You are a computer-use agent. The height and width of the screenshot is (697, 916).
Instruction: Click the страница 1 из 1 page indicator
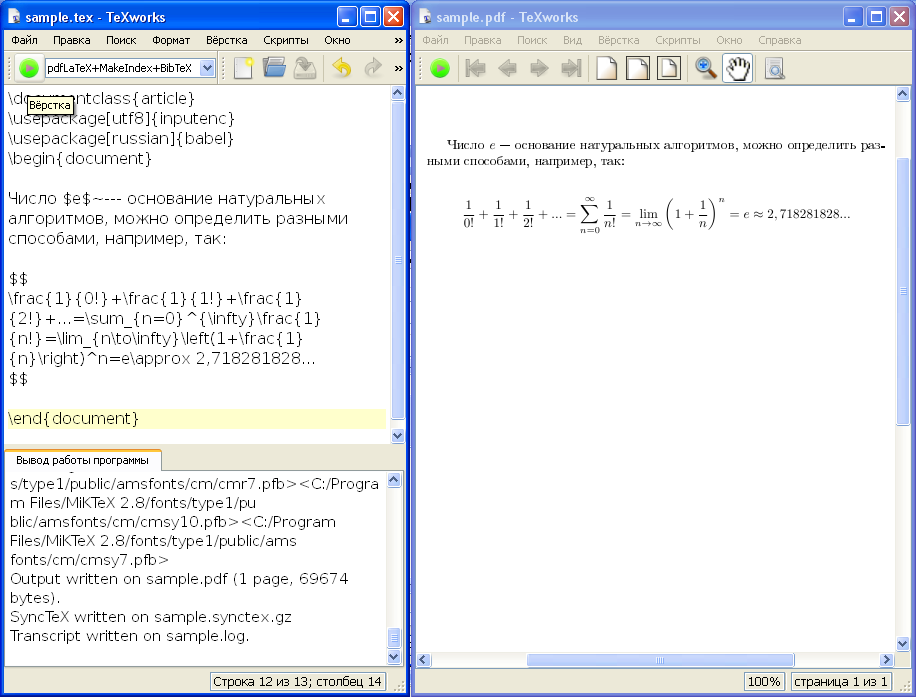pyautogui.click(x=840, y=681)
